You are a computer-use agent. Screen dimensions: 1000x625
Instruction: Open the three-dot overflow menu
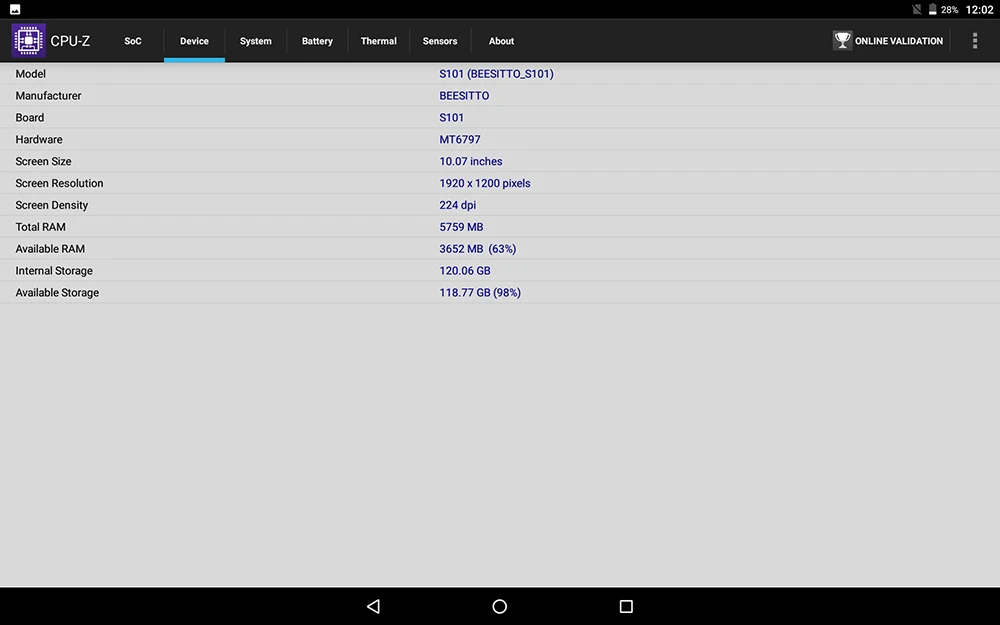(974, 41)
